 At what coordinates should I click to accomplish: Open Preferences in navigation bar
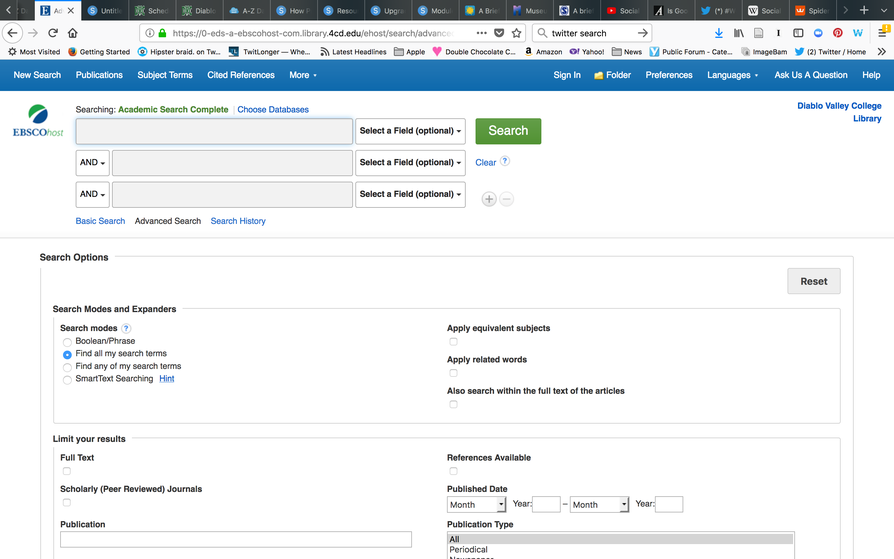669,75
